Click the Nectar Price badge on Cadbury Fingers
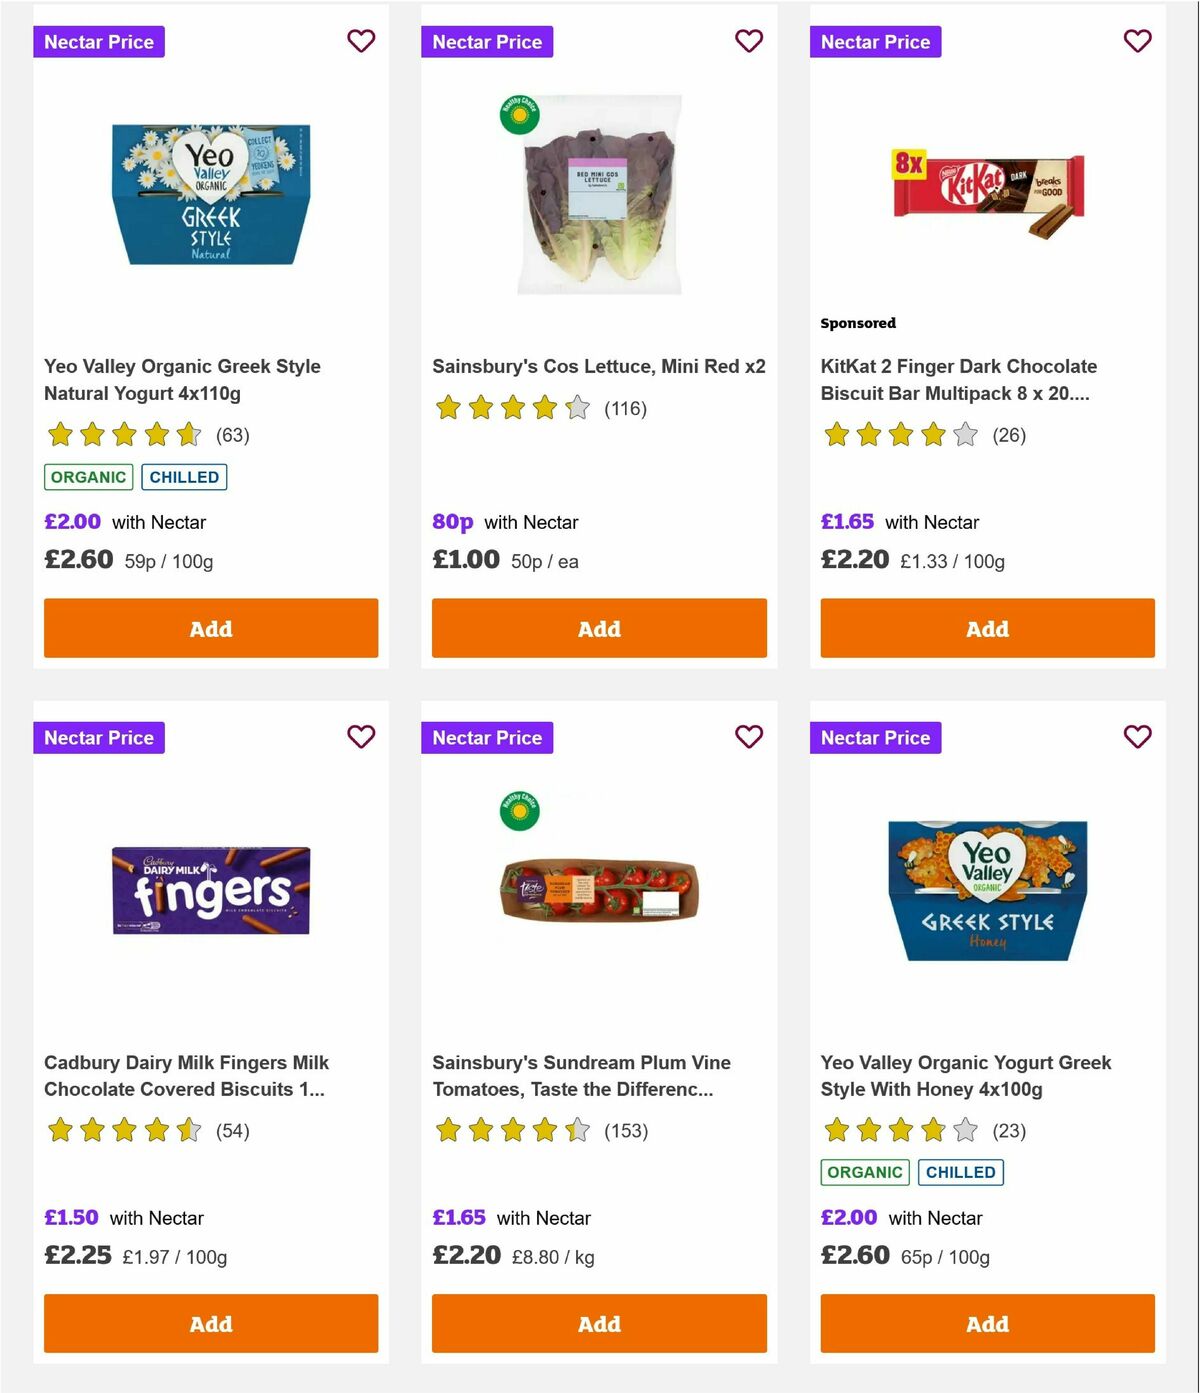The image size is (1200, 1393). coord(99,737)
